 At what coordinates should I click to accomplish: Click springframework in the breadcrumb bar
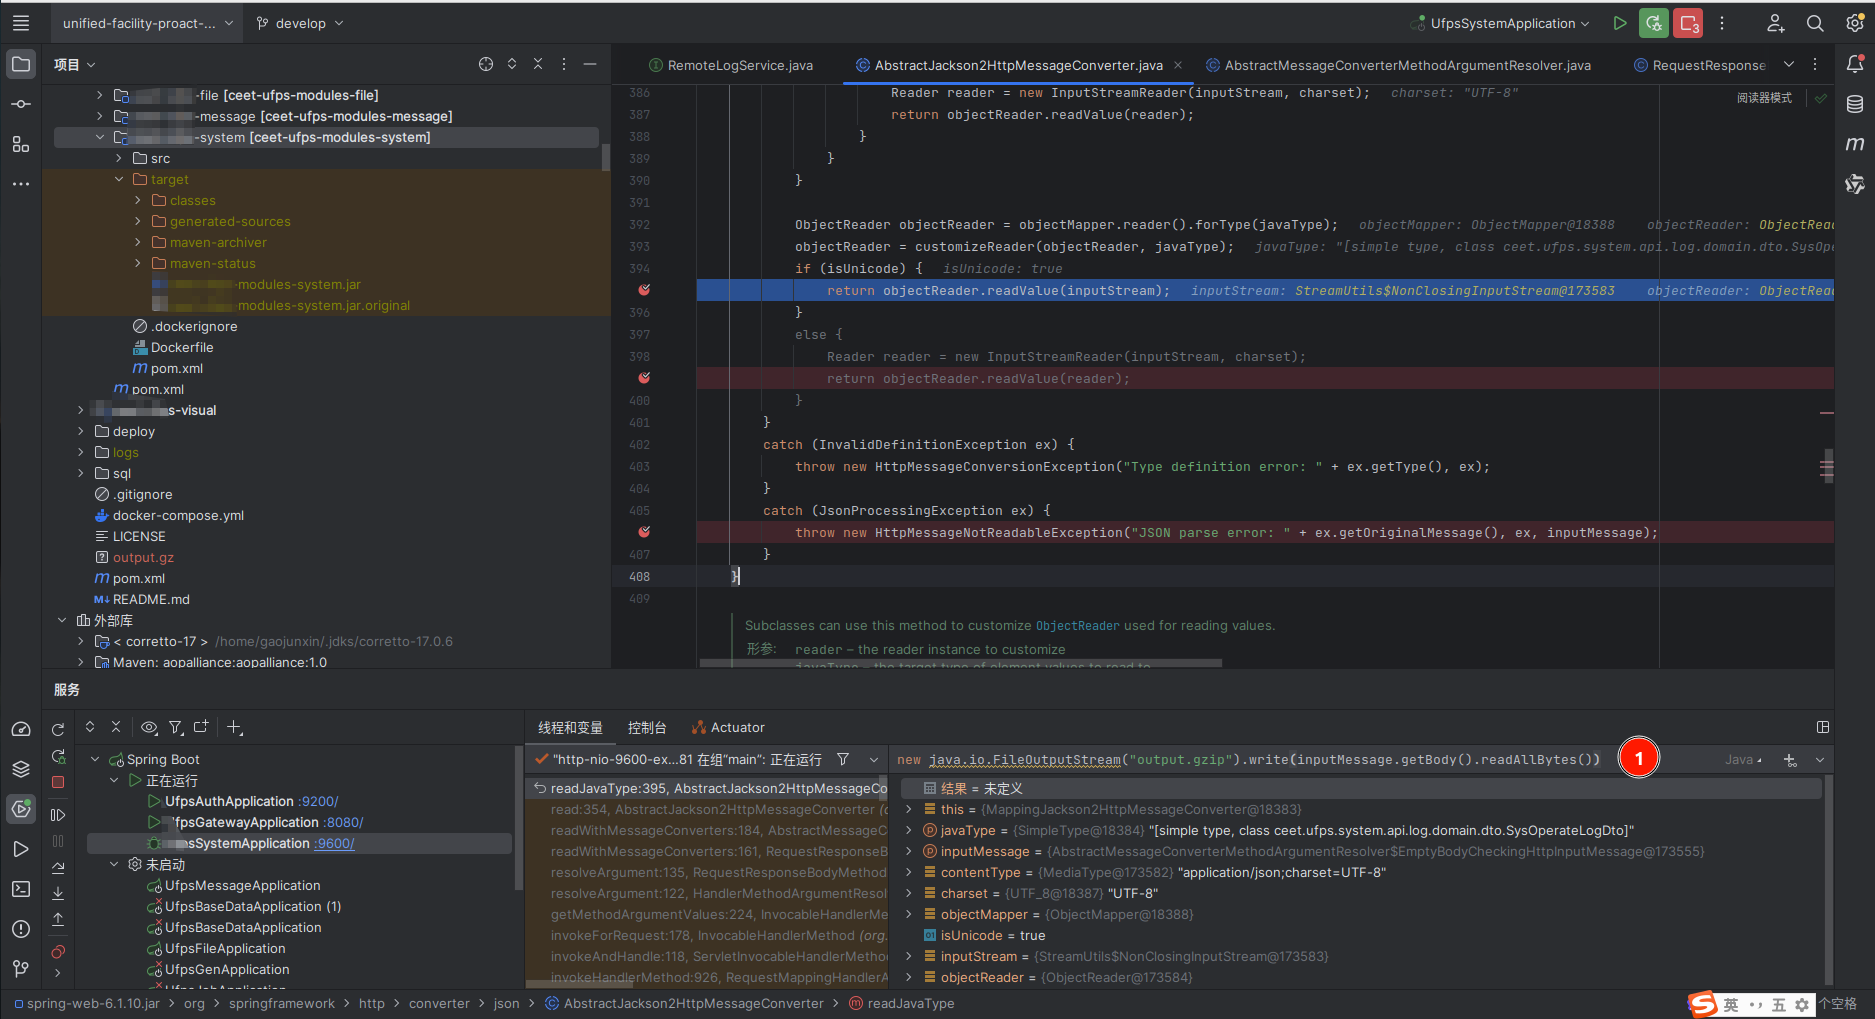click(282, 1003)
